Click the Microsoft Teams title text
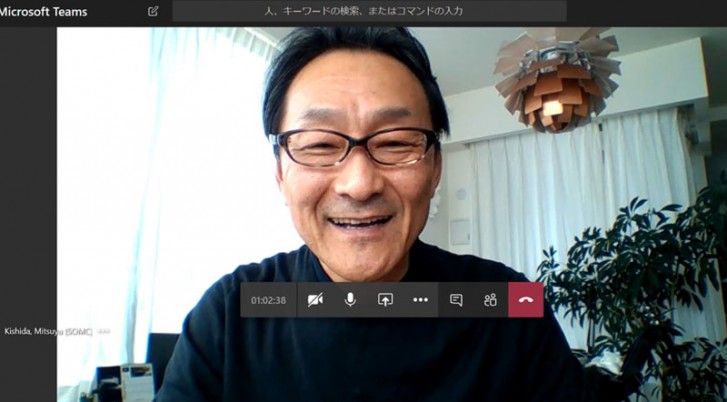 click(x=44, y=12)
